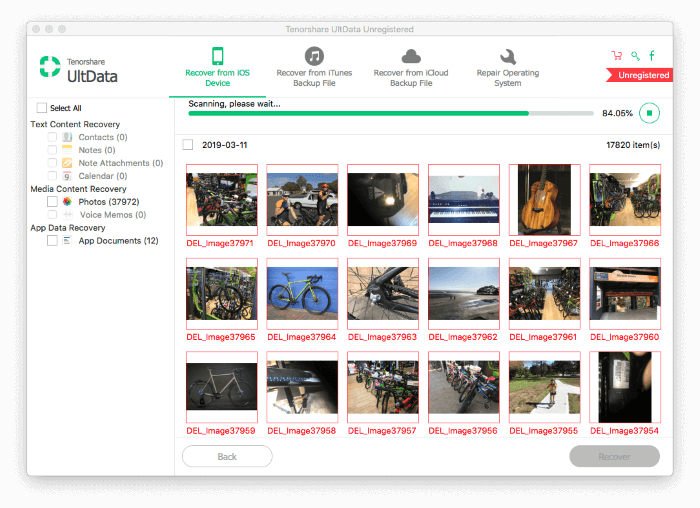Open Repair Operating System tab

508,67
